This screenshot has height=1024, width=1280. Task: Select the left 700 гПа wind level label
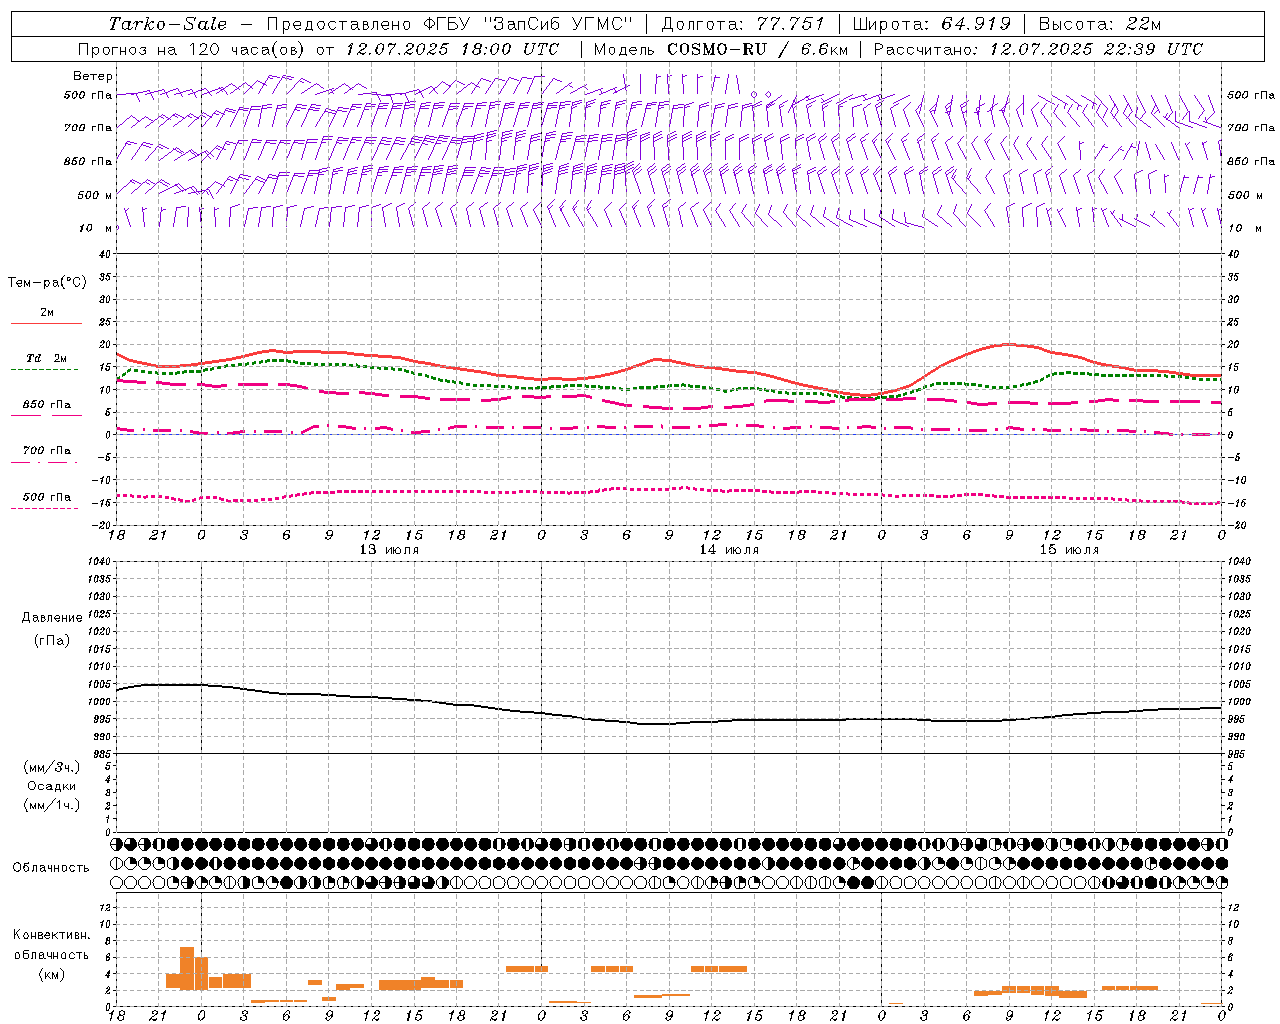pos(88,128)
